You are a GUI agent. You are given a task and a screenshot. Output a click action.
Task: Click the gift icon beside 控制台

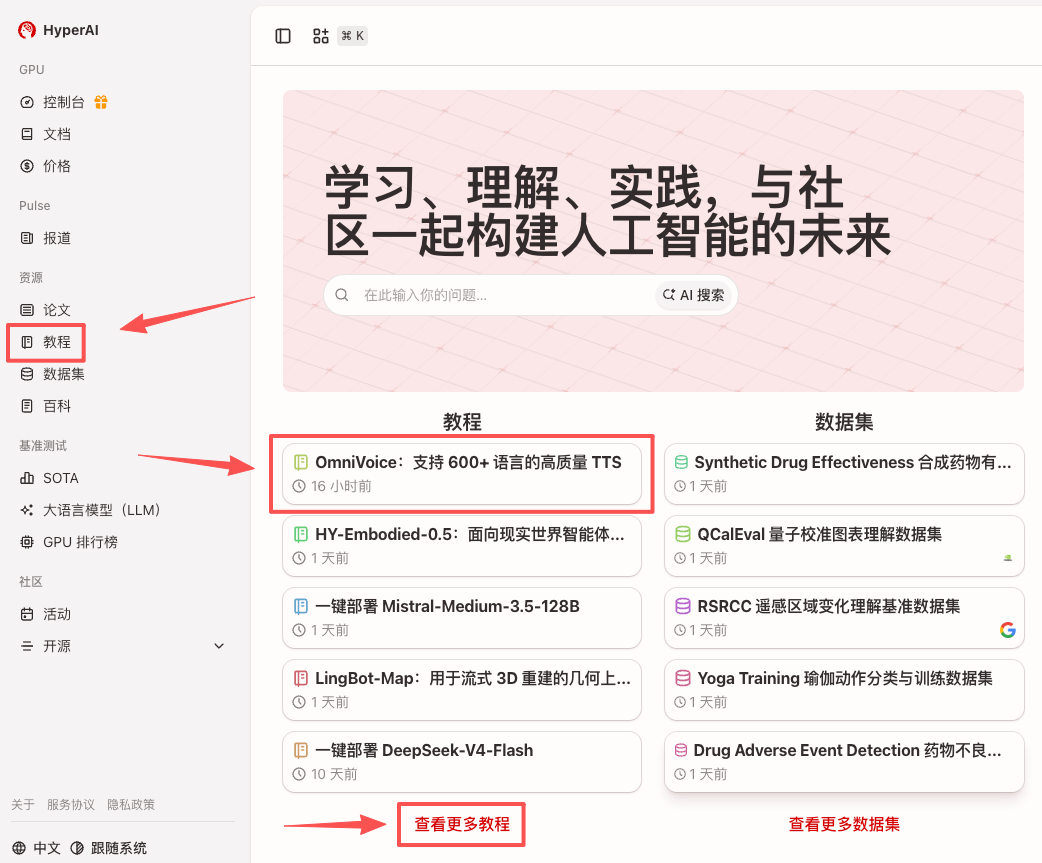pyautogui.click(x=101, y=102)
